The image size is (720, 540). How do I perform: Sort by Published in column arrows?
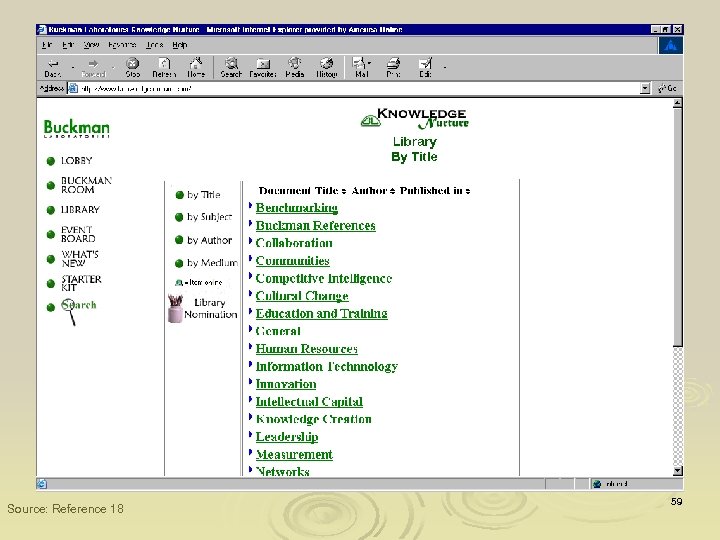[467, 191]
